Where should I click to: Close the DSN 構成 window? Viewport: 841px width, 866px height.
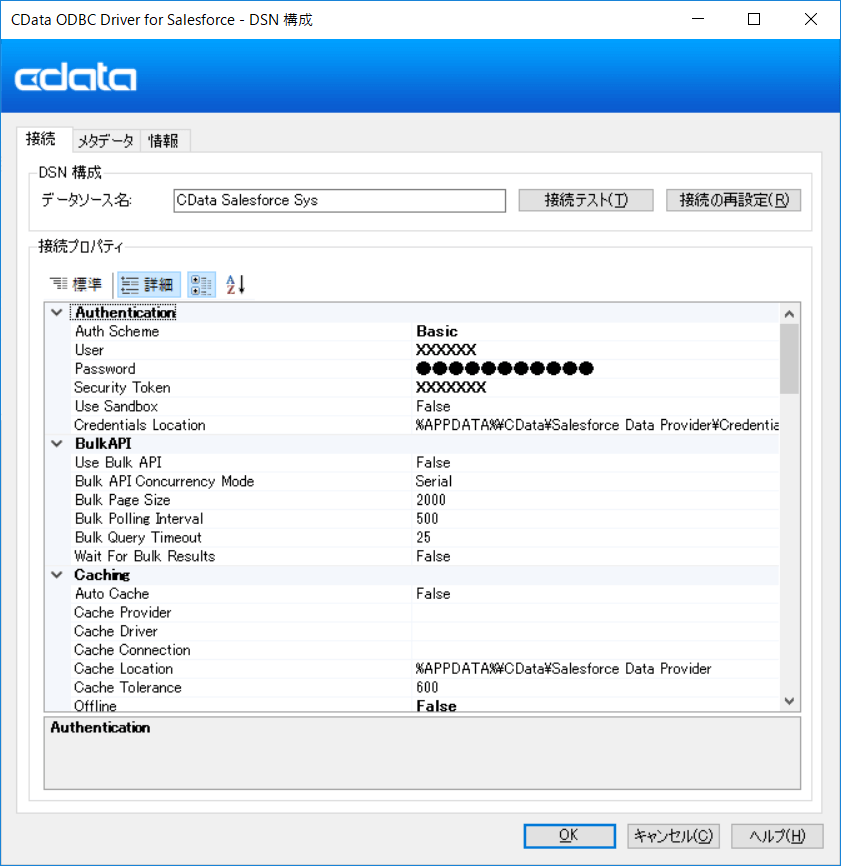(x=811, y=19)
